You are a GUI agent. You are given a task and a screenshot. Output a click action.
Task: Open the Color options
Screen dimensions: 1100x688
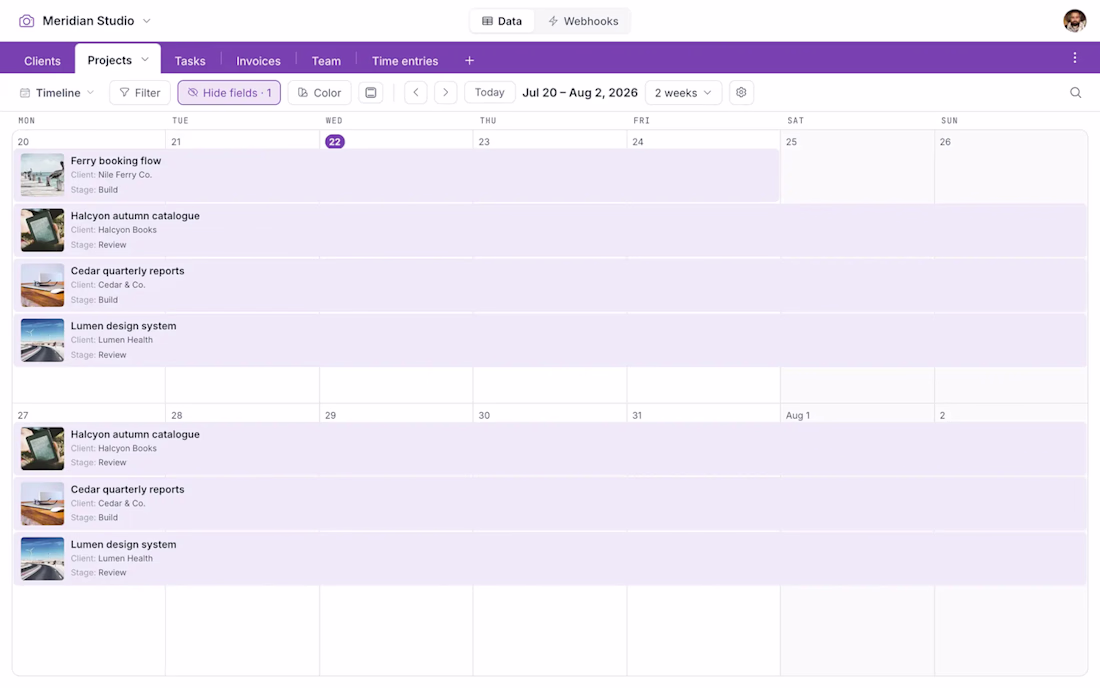319,93
